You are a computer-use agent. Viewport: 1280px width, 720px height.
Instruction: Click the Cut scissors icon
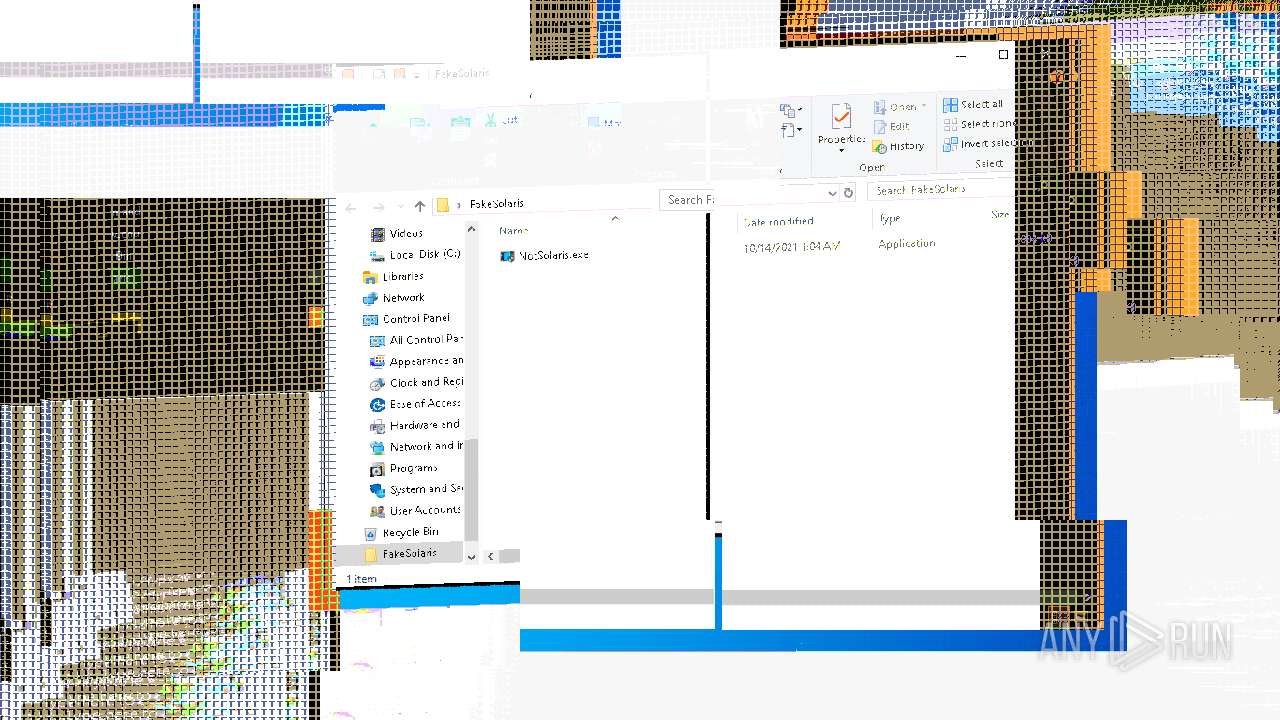click(x=490, y=121)
